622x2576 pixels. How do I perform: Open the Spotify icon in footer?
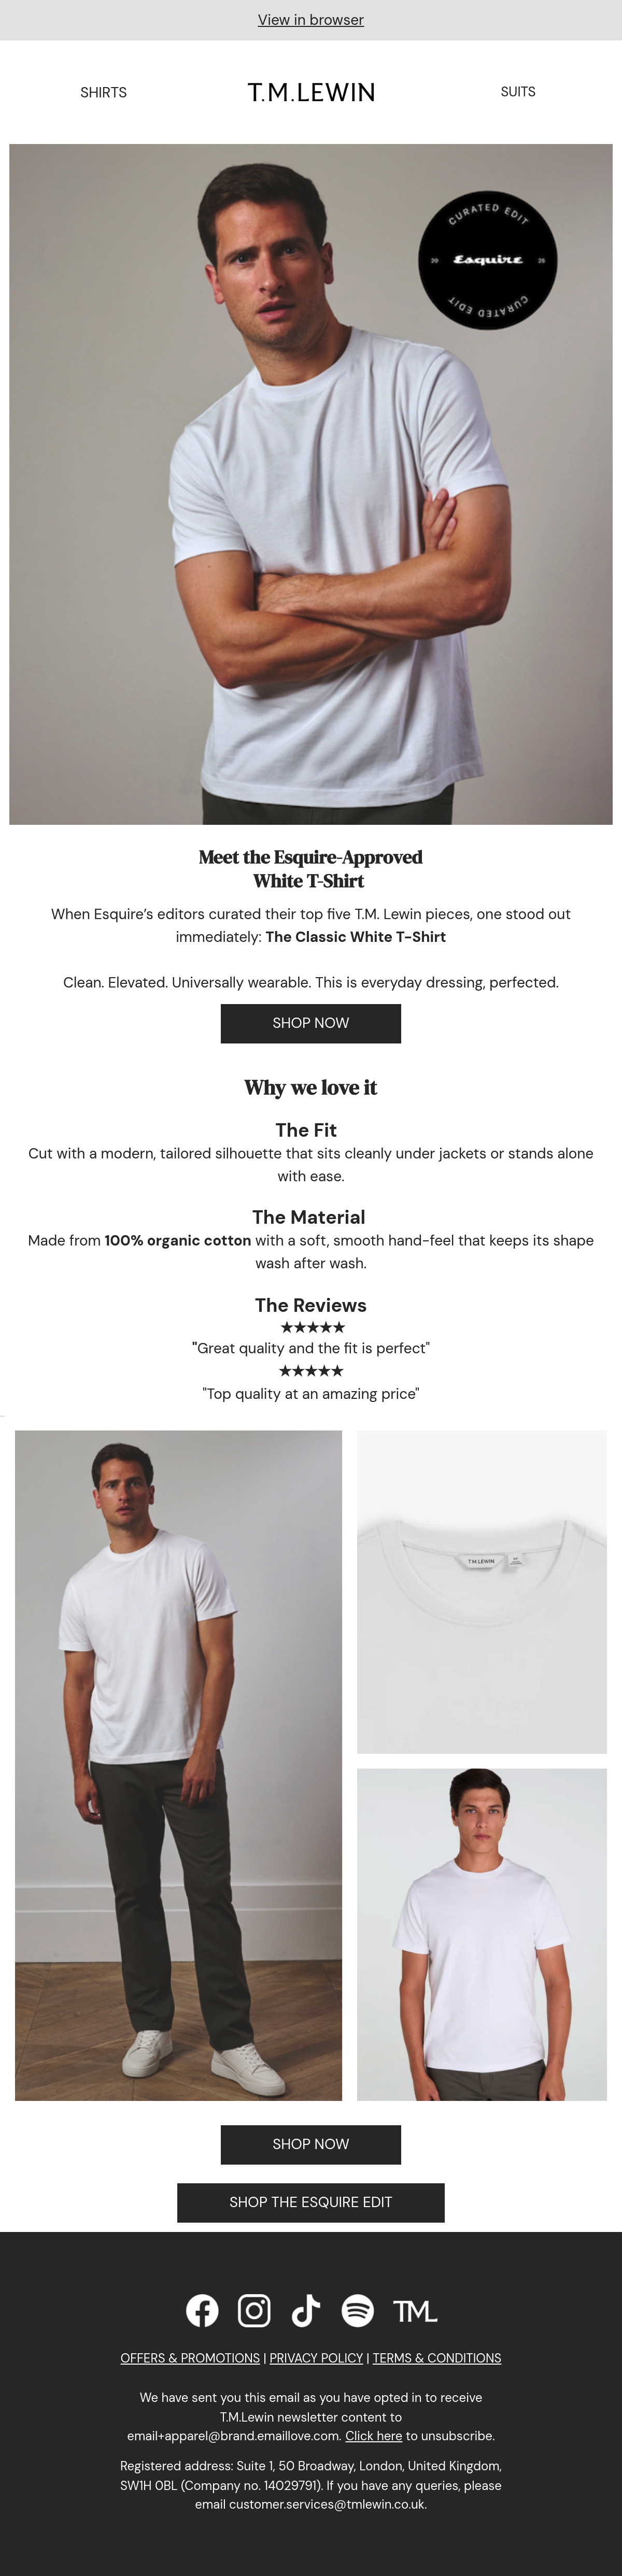(358, 2310)
